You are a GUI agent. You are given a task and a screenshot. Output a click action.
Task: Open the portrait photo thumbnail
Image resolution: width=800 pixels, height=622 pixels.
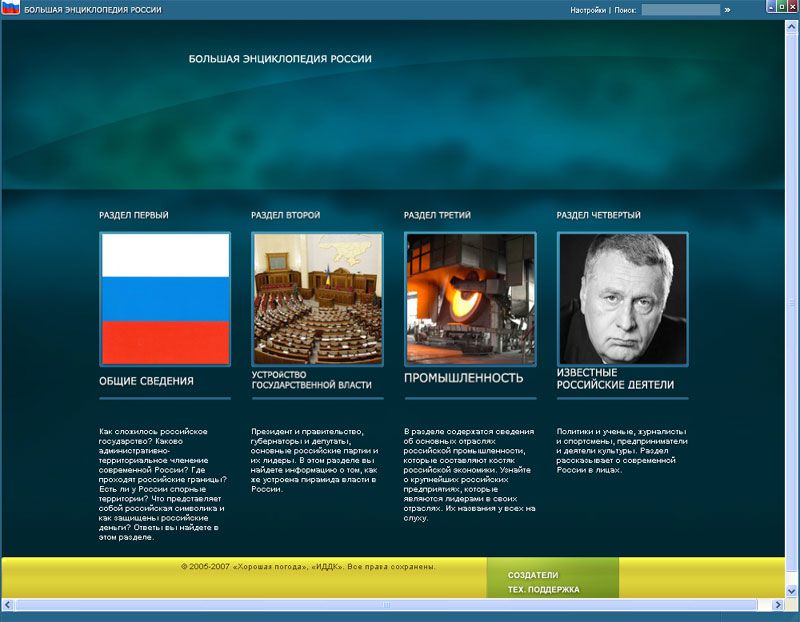coord(622,299)
